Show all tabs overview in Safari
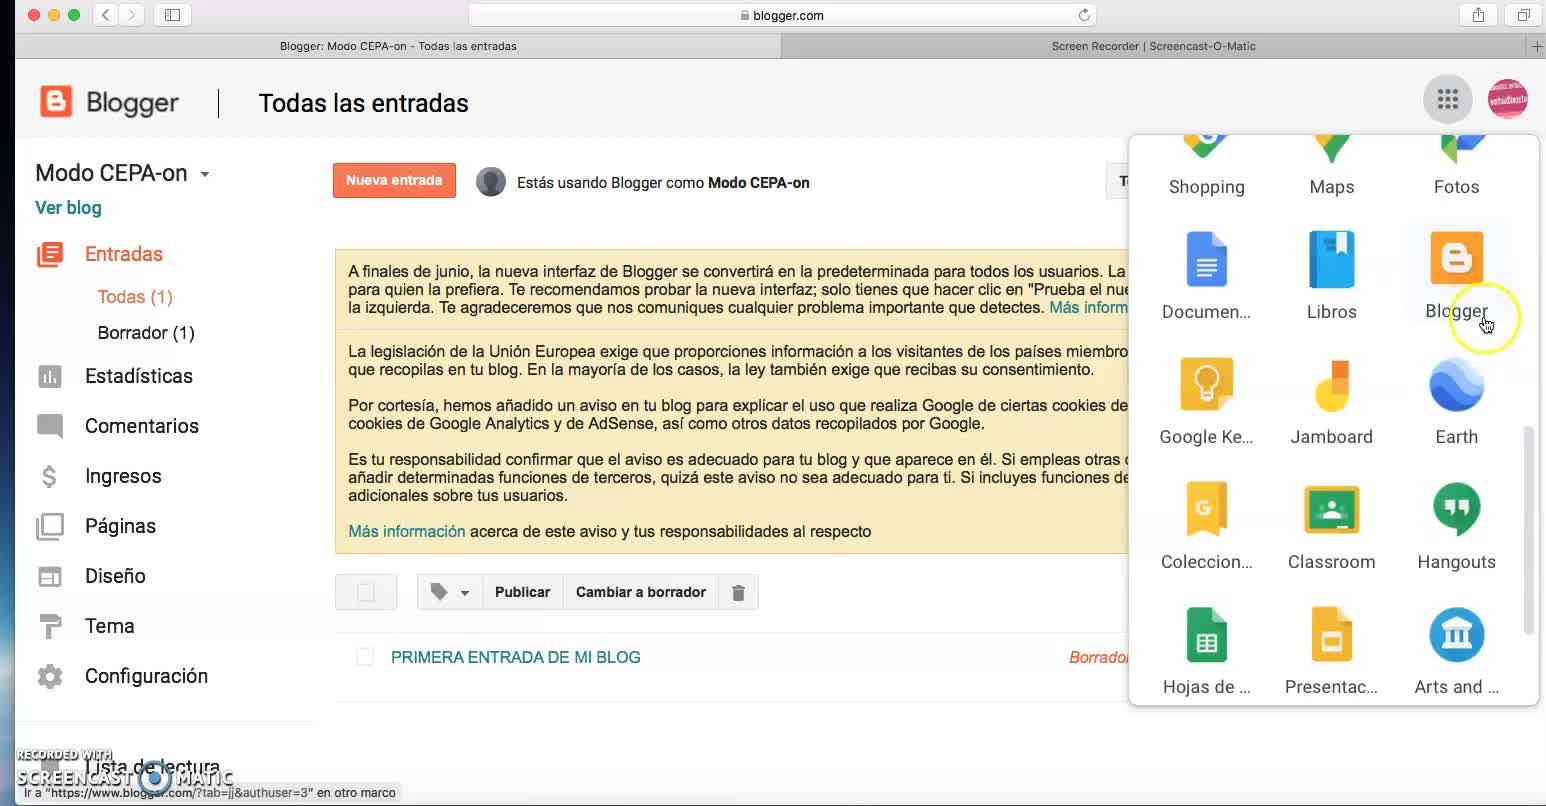The height and width of the screenshot is (806, 1546). coord(1523,15)
